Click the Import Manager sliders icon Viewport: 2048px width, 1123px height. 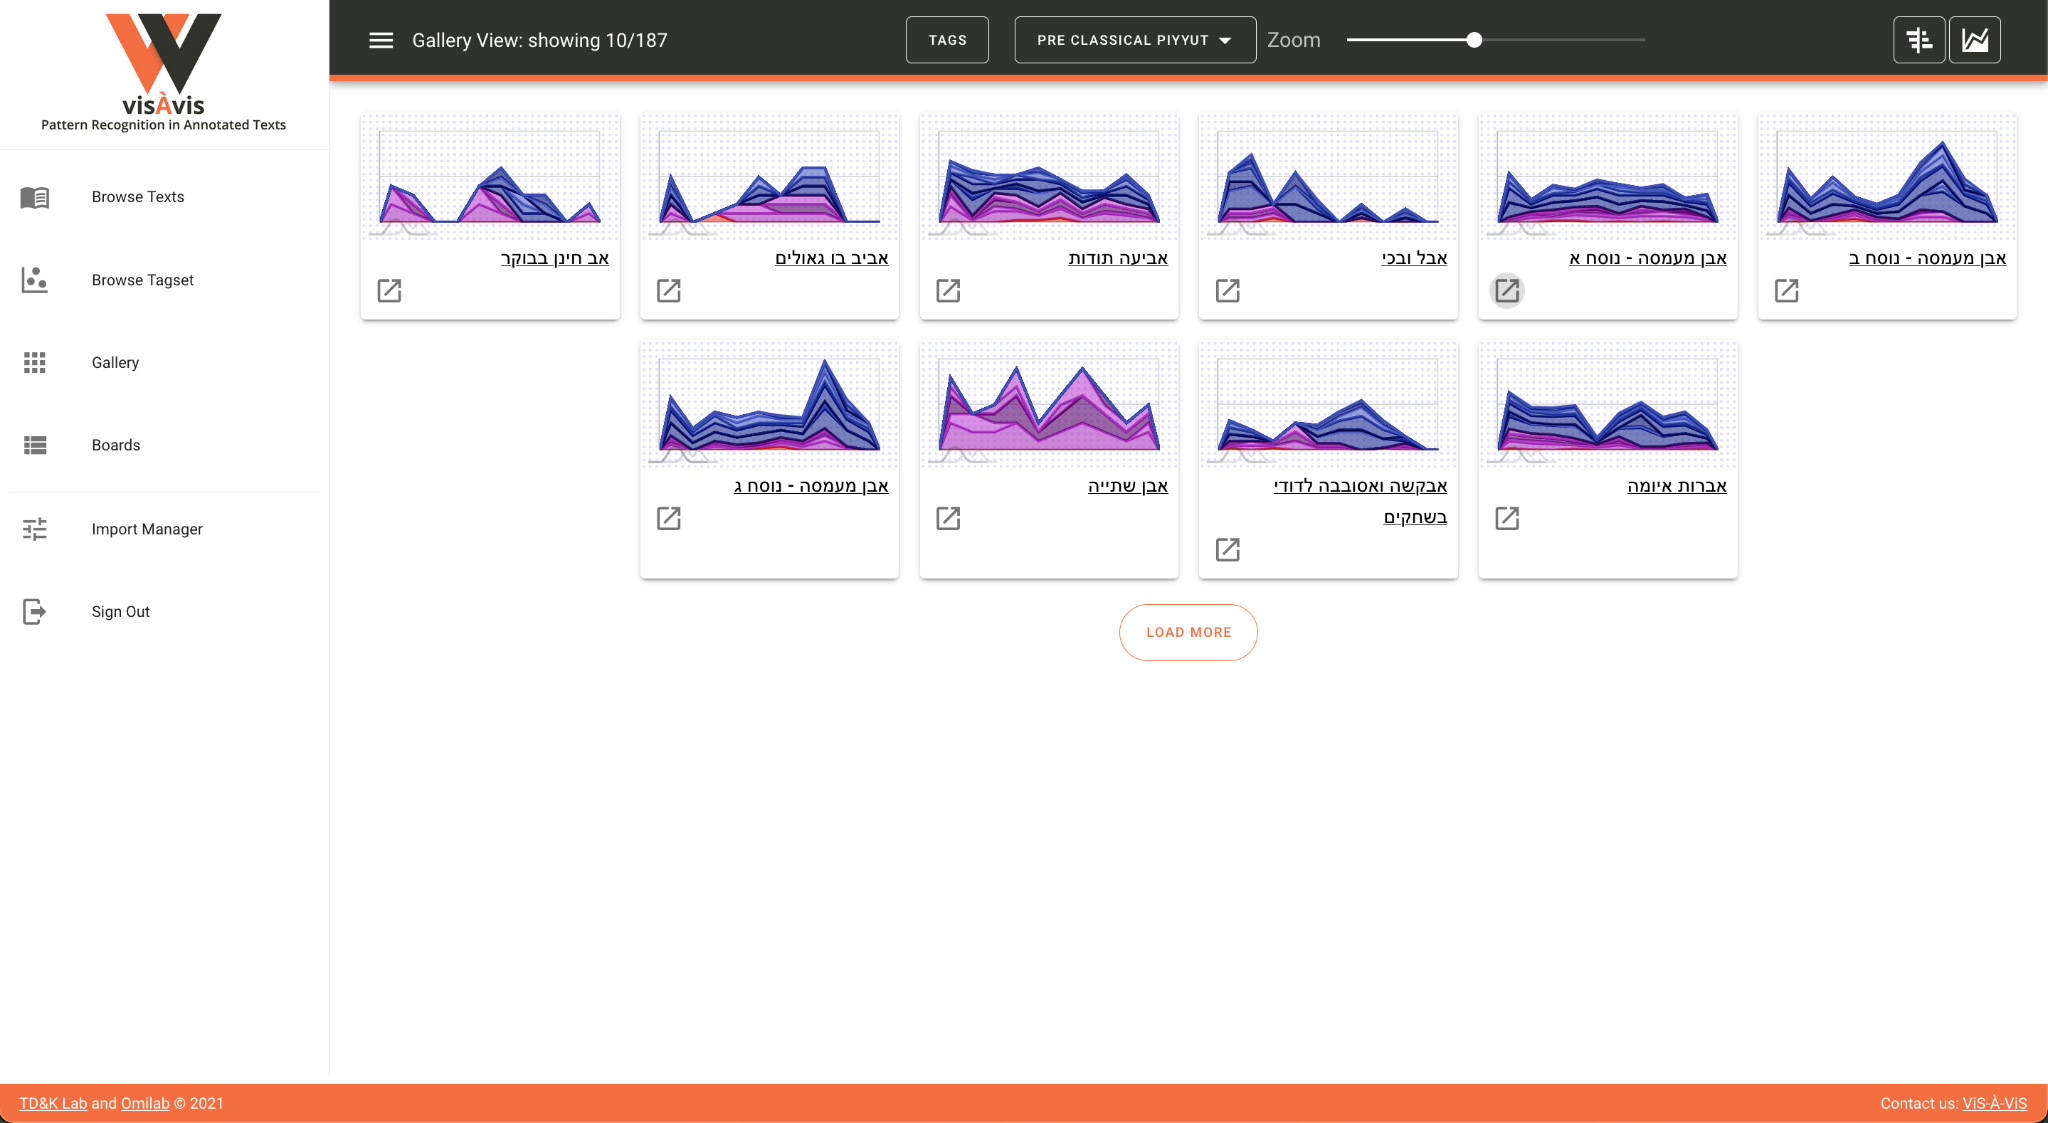(35, 529)
